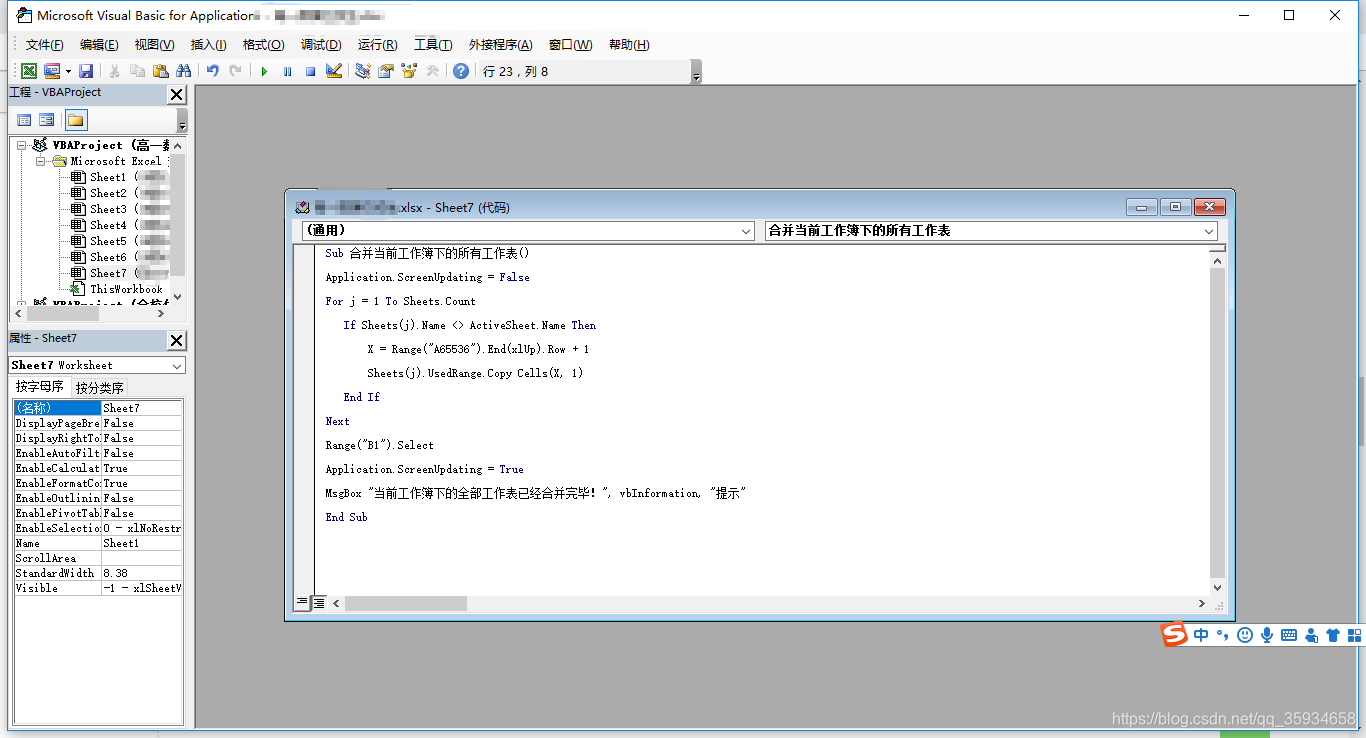Open the Object Browser icon

pyautogui.click(x=408, y=71)
